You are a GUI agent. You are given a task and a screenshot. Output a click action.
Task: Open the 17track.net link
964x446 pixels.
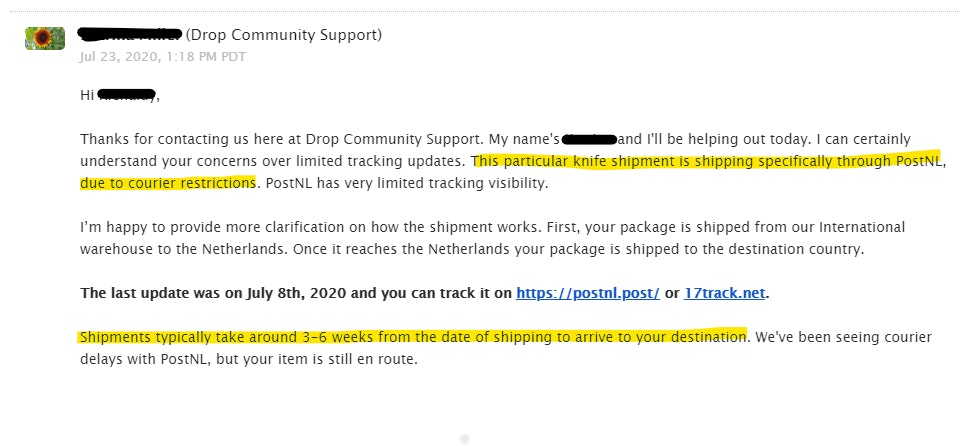click(x=725, y=293)
